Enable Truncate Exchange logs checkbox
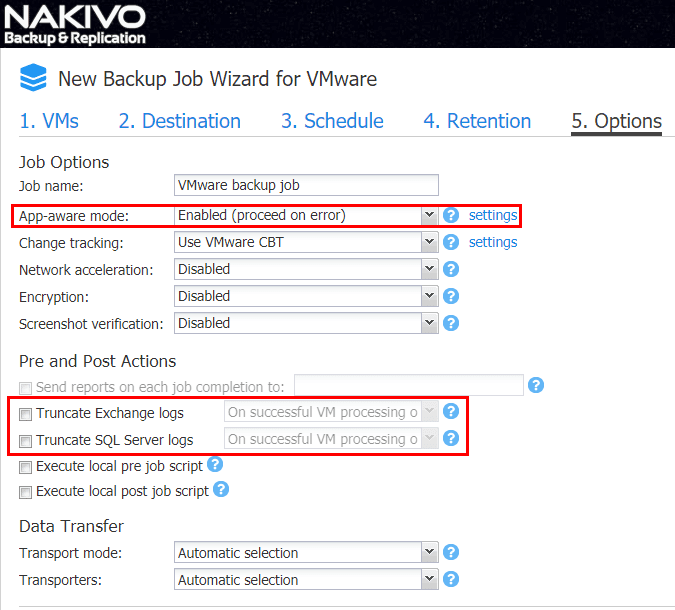Screen dimensions: 675x610 (x=26, y=413)
